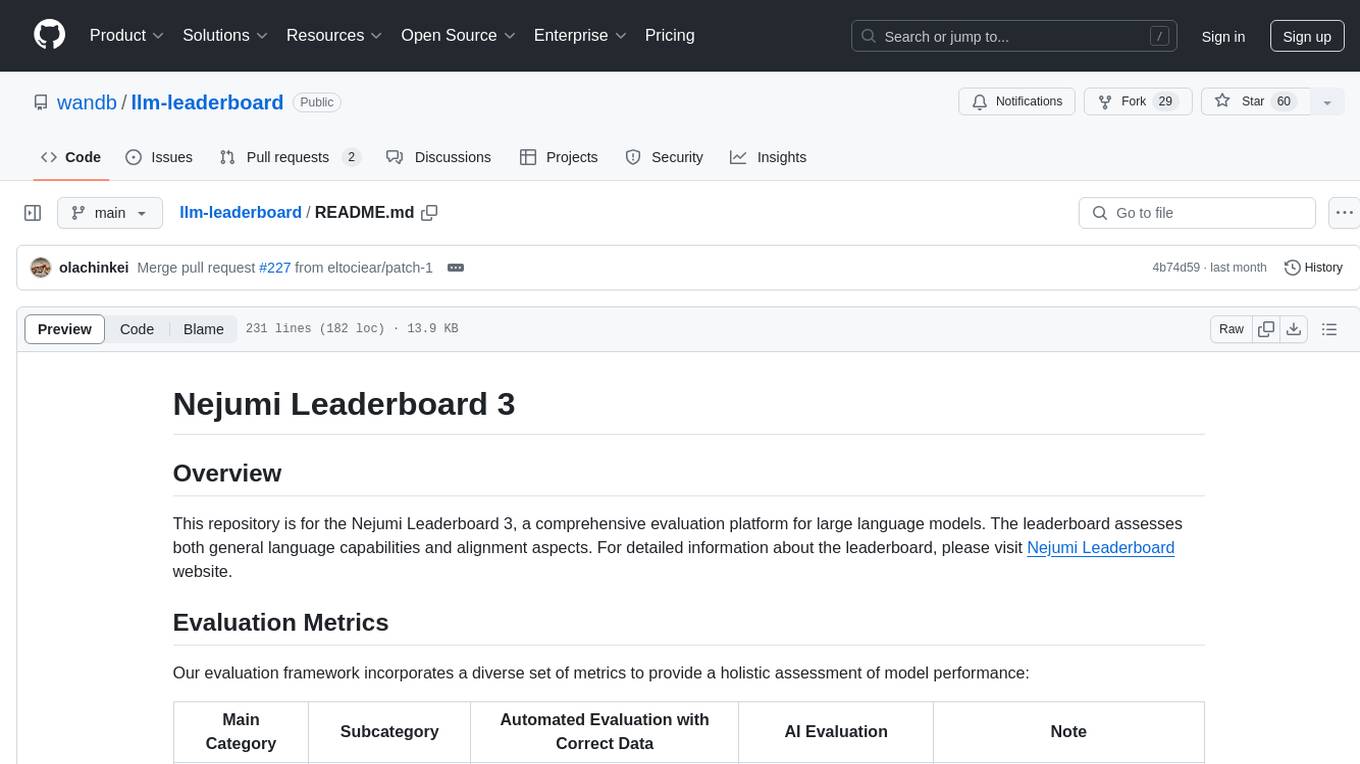This screenshot has width=1360, height=764.
Task: Switch to the Blame view
Action: 203,329
